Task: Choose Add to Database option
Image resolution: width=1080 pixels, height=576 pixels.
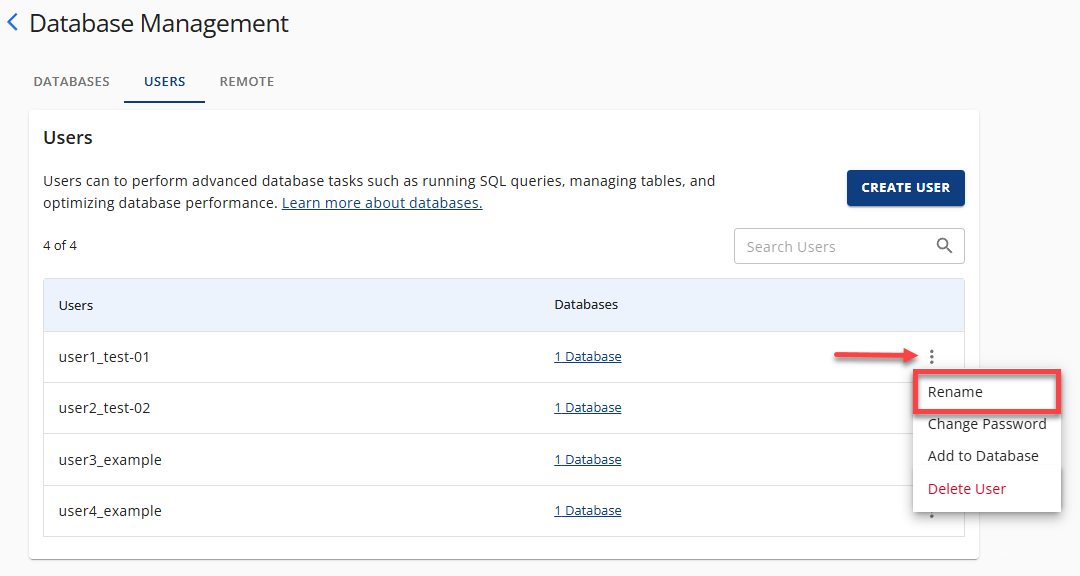Action: point(983,455)
